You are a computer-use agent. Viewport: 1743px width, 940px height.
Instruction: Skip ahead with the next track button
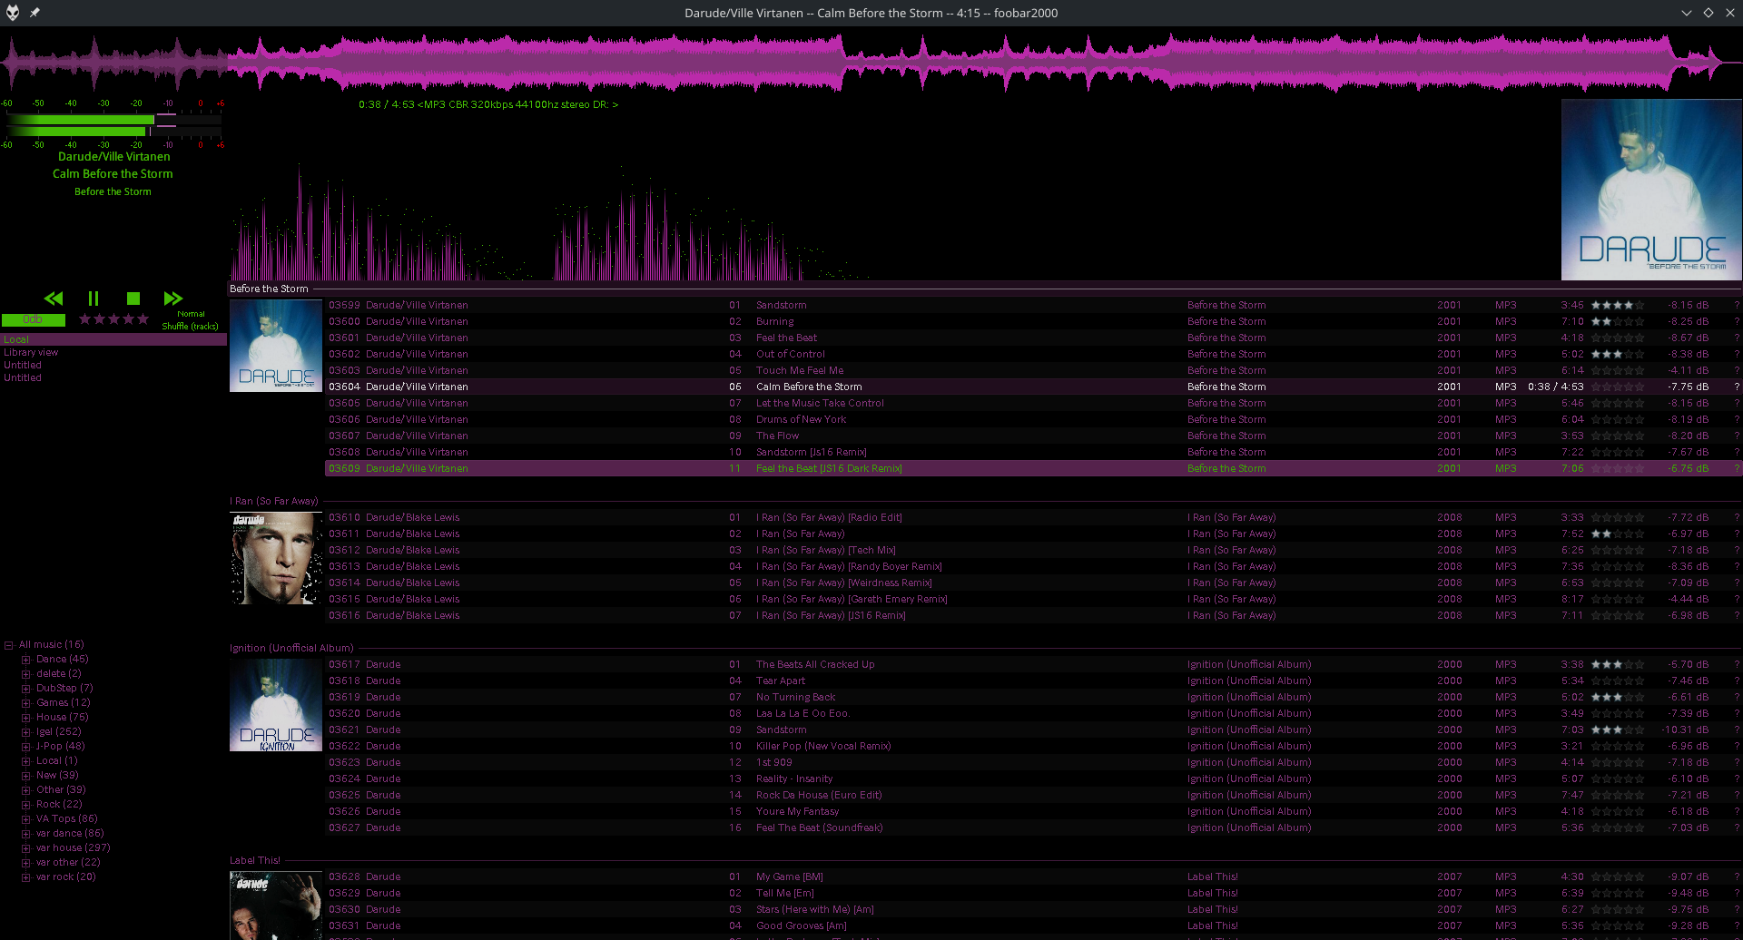pyautogui.click(x=173, y=298)
